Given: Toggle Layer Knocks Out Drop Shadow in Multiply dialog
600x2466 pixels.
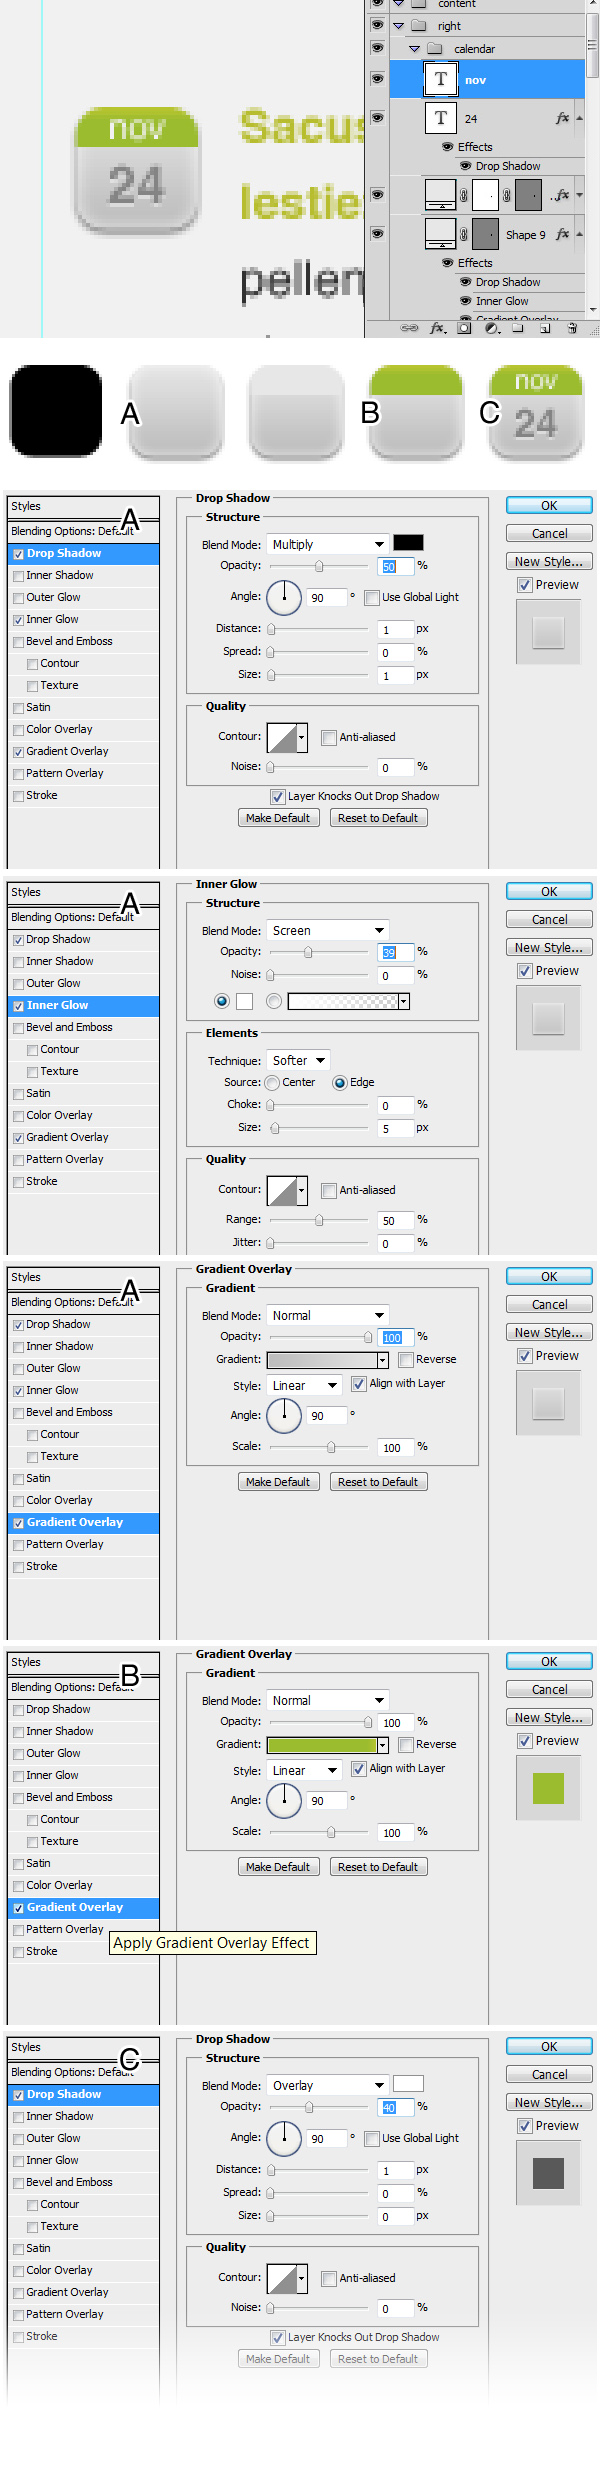Looking at the screenshot, I should 278,796.
